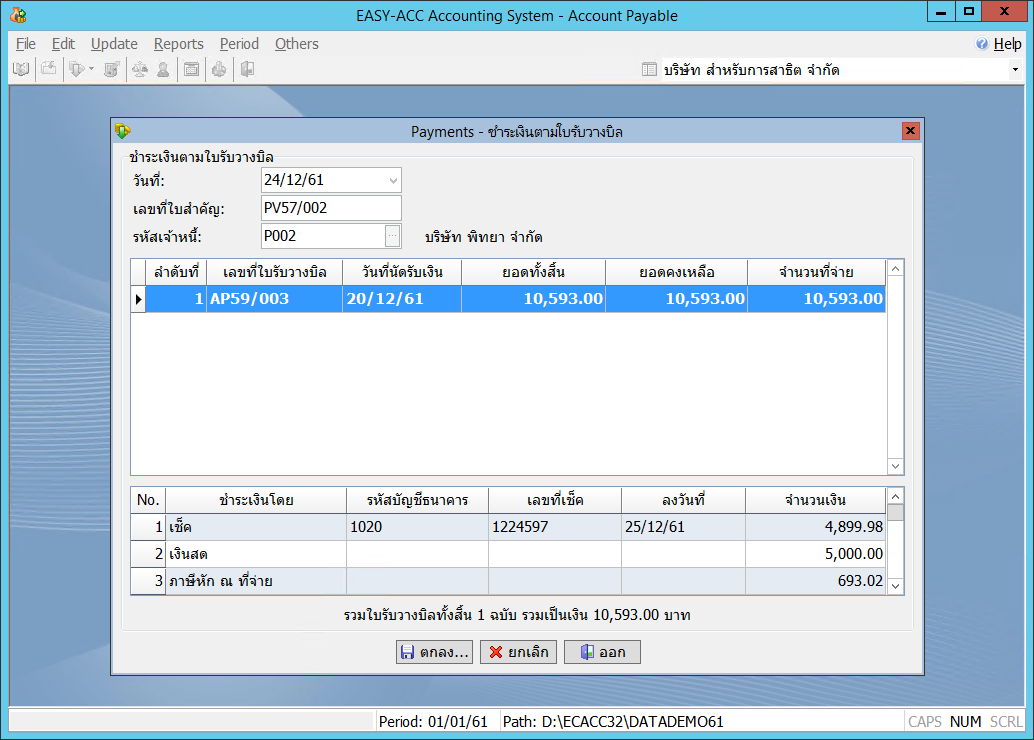Image resolution: width=1034 pixels, height=740 pixels.
Task: Open the Period menu
Action: click(x=239, y=44)
